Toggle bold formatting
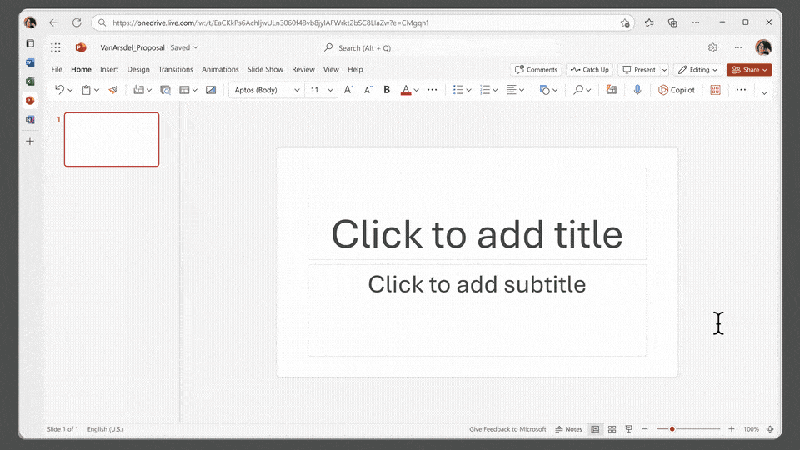This screenshot has height=450, width=800. tap(387, 90)
